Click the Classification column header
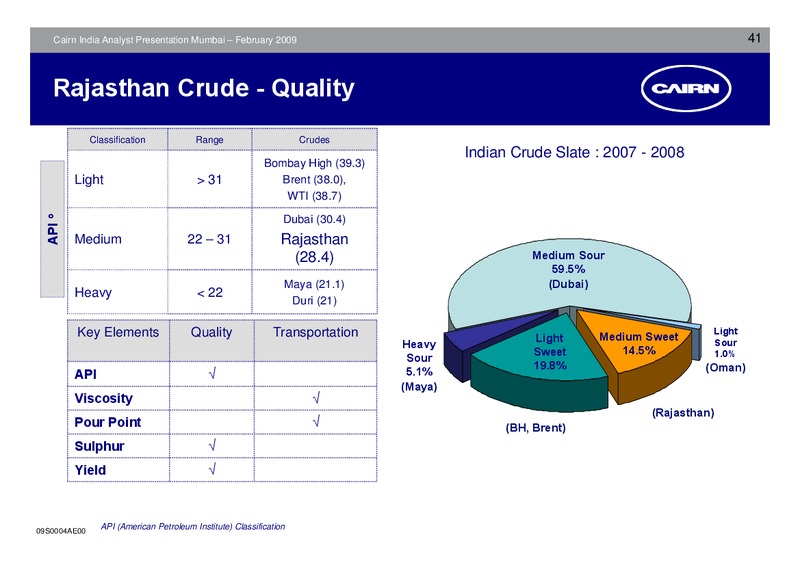The height and width of the screenshot is (565, 800). (117, 140)
